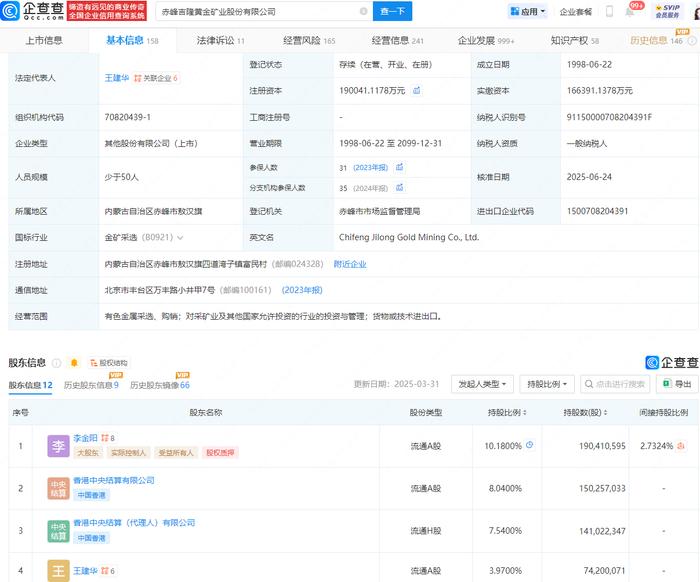
Task: Click English name Chifeng Jilong Gold Mining
Action: click(x=408, y=237)
